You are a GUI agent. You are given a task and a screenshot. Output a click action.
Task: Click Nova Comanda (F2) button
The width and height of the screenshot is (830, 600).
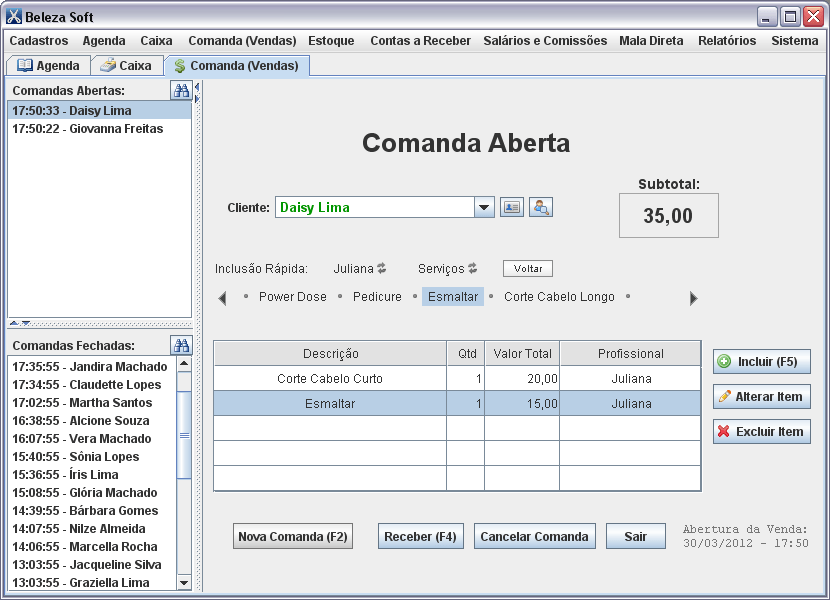click(x=293, y=536)
